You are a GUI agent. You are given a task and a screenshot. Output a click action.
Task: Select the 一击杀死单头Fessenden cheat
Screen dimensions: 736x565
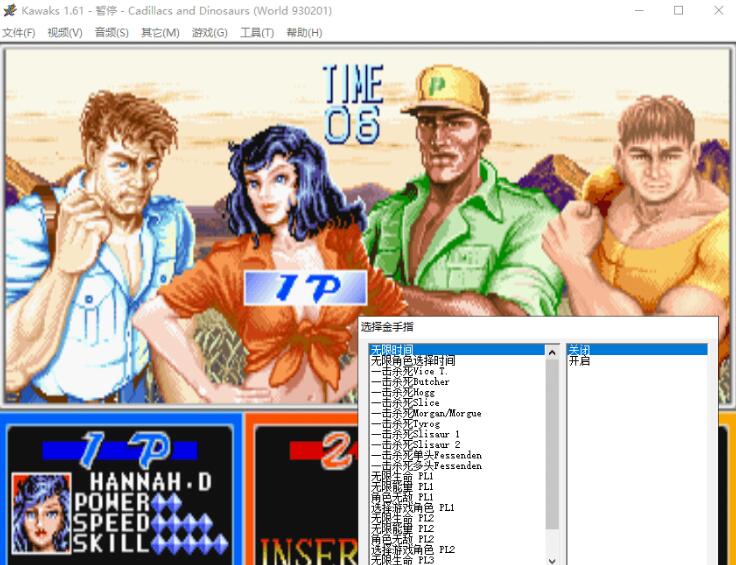pyautogui.click(x=457, y=455)
